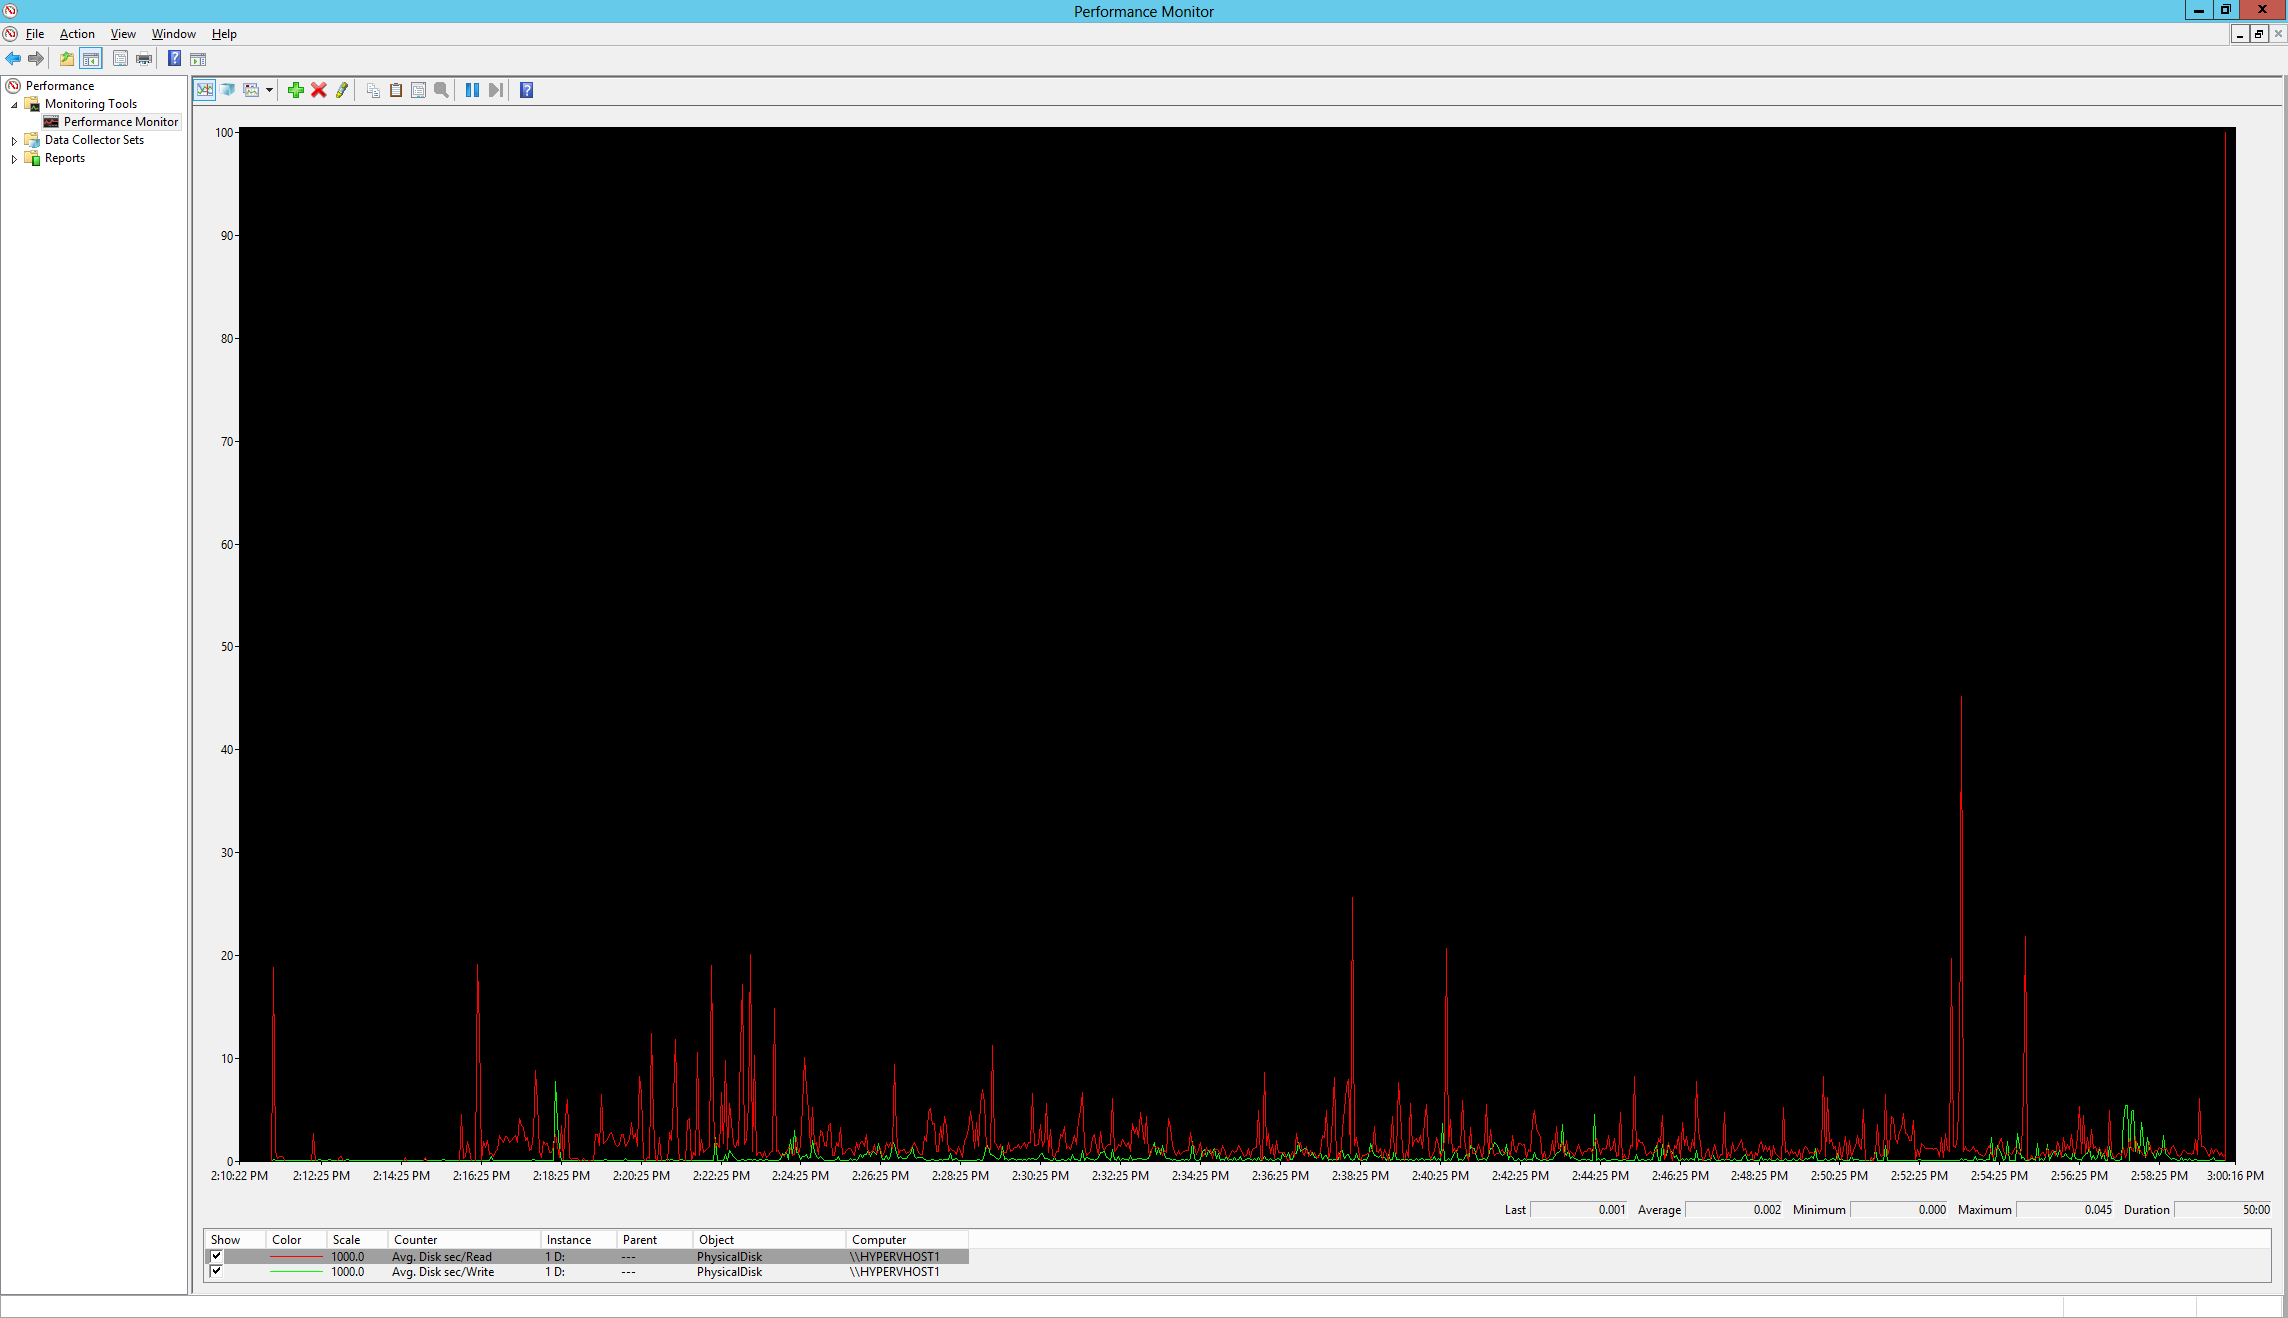Select View Current Activity graph icon
The height and width of the screenshot is (1318, 2288).
click(205, 90)
